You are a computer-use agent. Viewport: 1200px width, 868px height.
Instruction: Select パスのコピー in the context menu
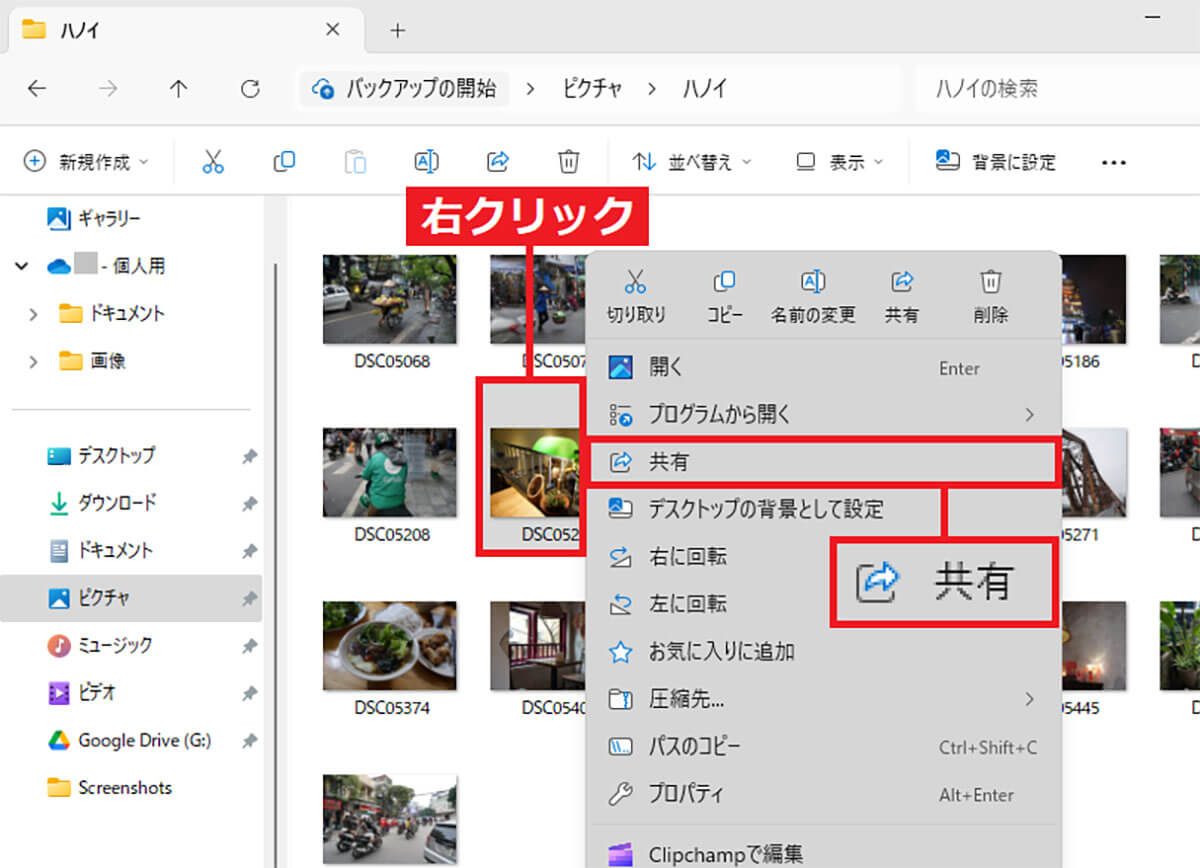[x=822, y=747]
